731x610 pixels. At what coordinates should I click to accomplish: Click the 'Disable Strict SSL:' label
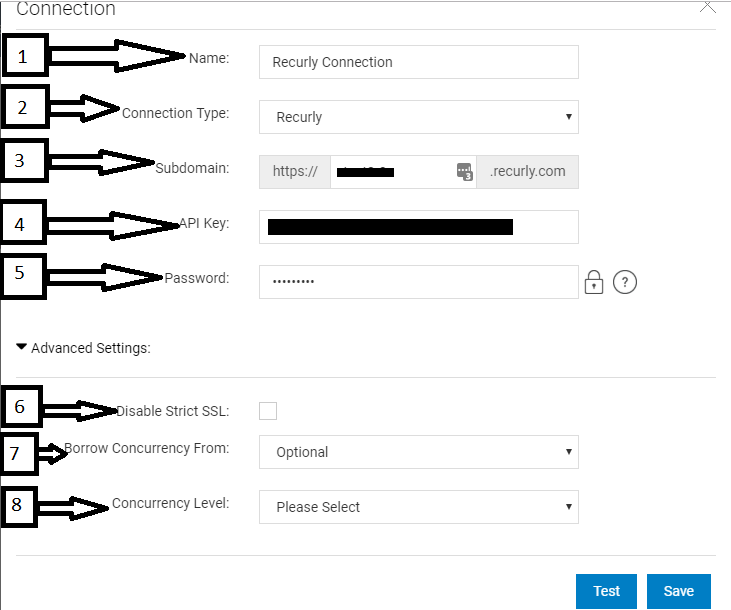coord(172,411)
